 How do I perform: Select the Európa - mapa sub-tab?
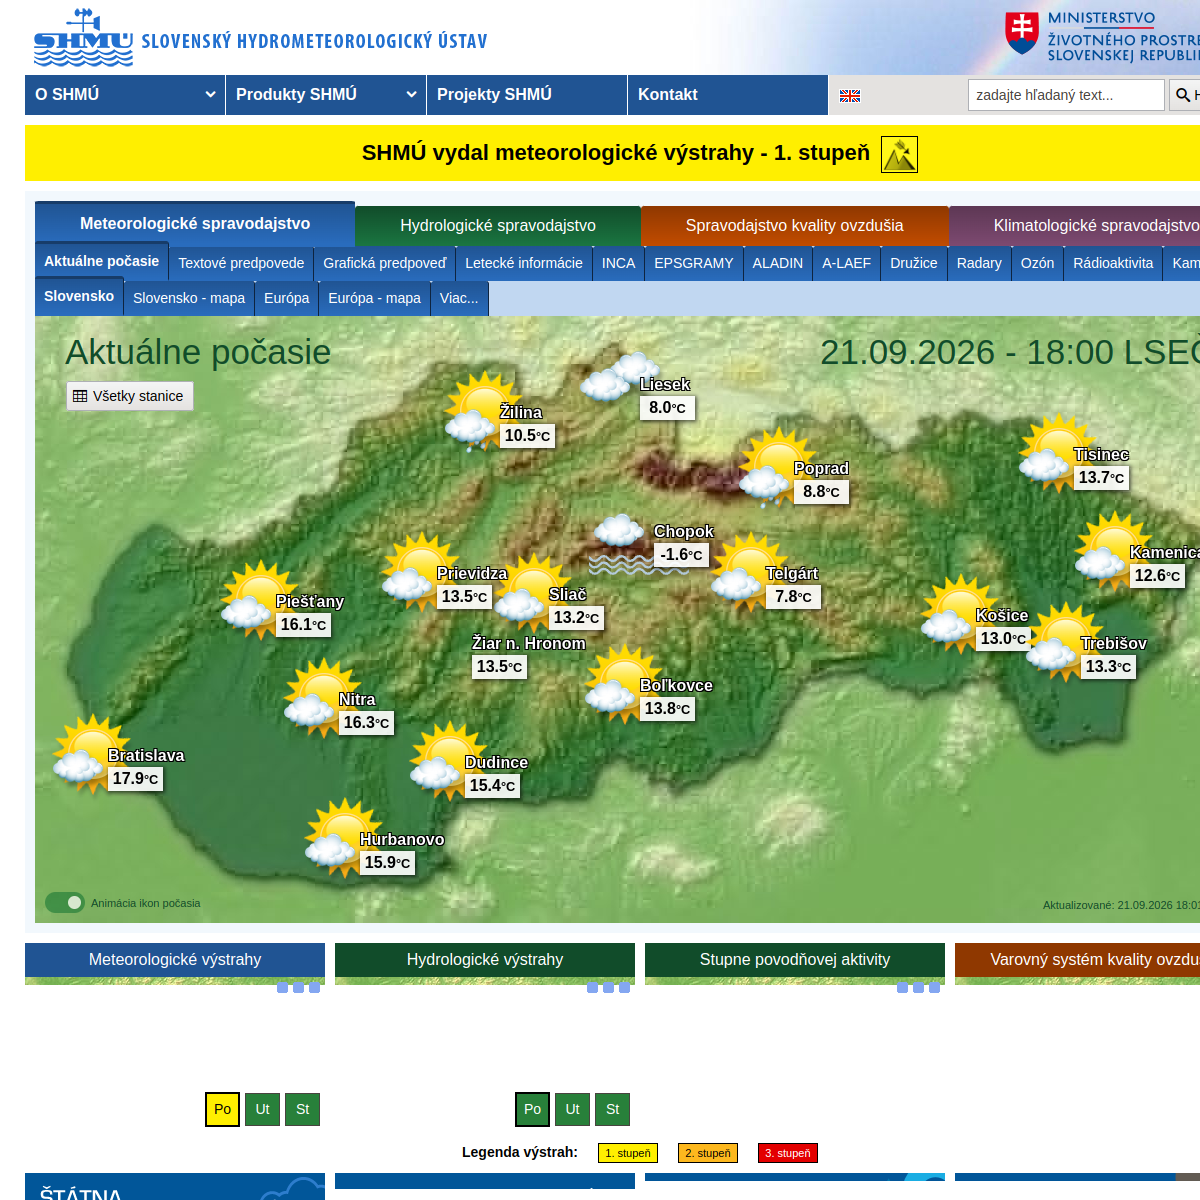pyautogui.click(x=375, y=298)
